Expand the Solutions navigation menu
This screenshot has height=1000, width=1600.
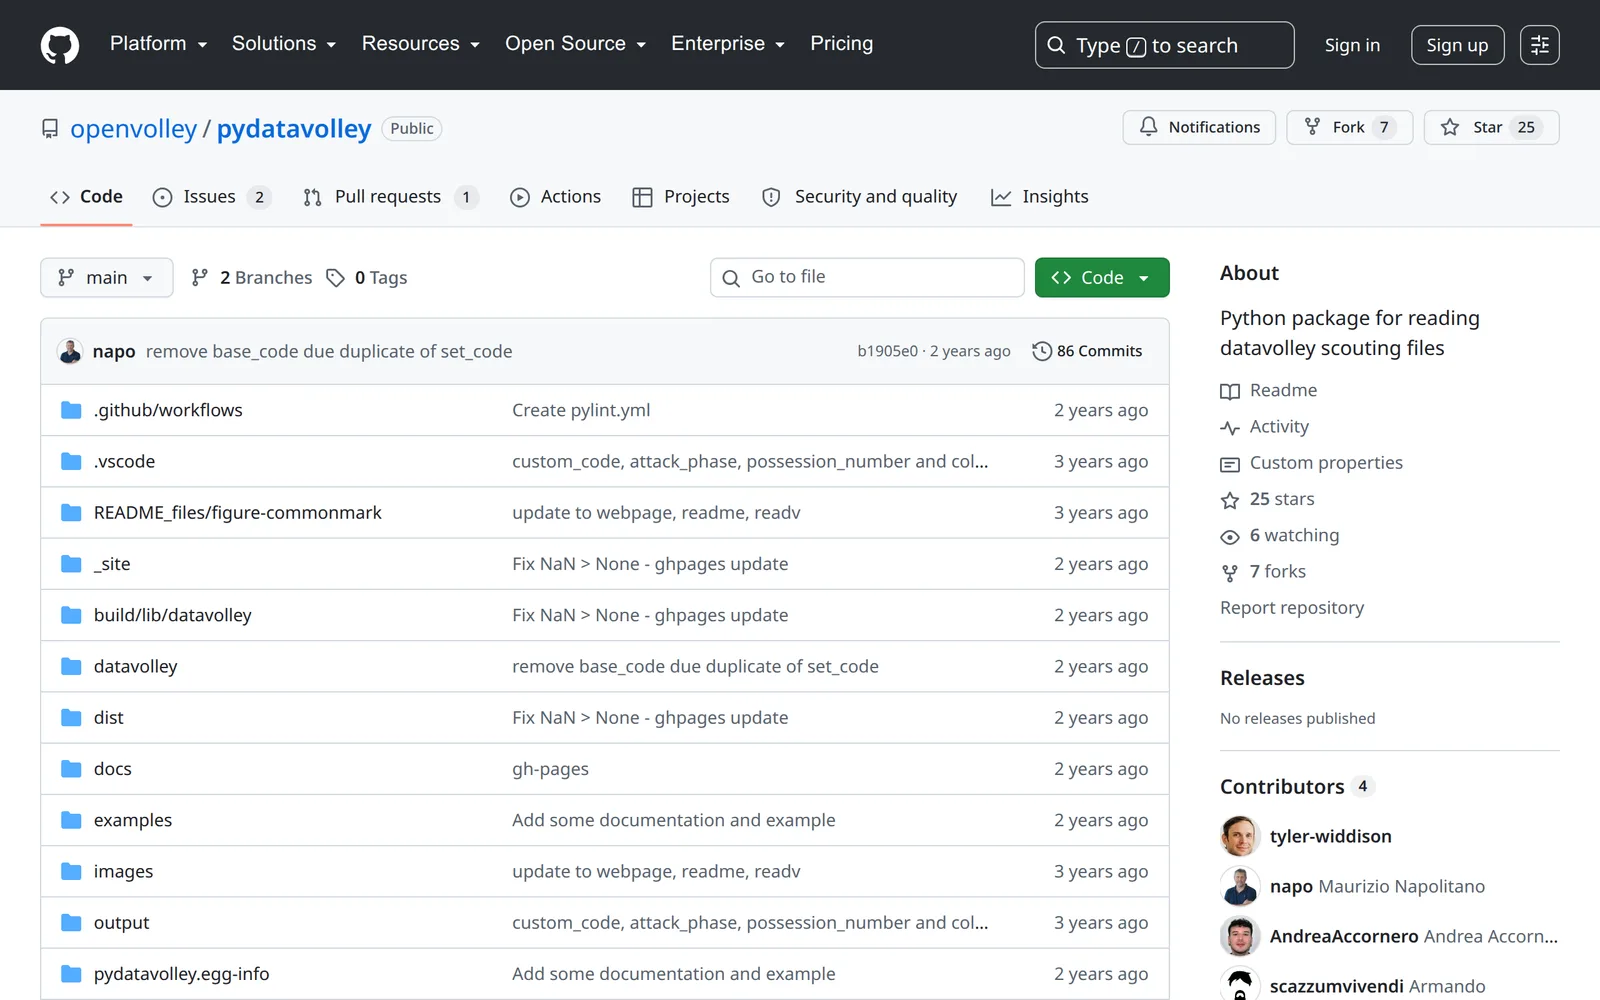click(x=284, y=44)
